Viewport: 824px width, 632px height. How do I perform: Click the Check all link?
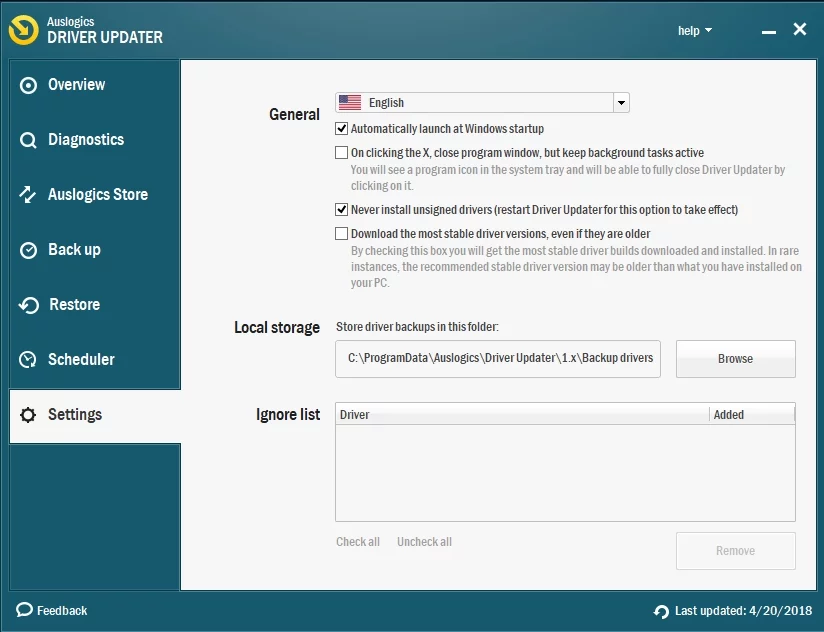coord(358,542)
